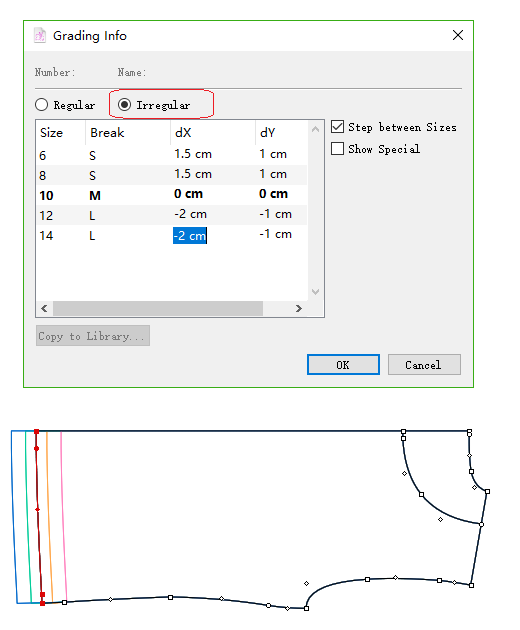Viewport: 520px width, 630px height.
Task: Click the top red grading point
Action: (37, 432)
